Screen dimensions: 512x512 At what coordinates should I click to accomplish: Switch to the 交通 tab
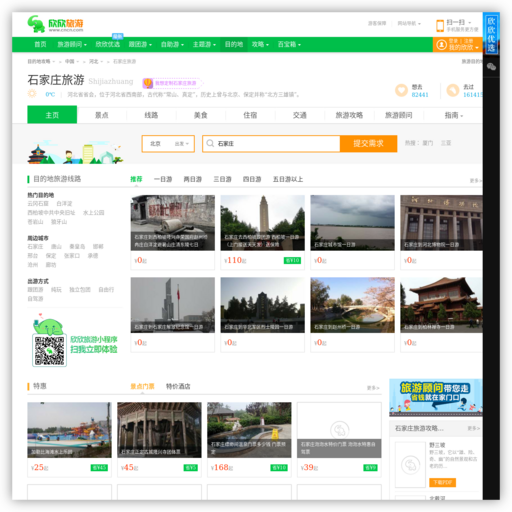300,115
